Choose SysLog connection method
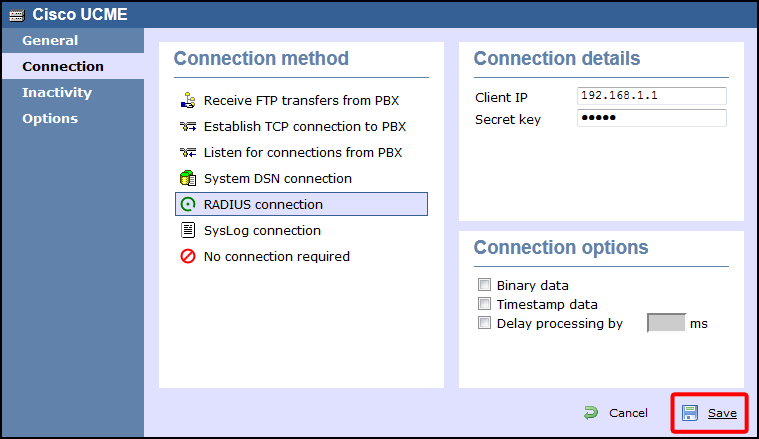 [301, 230]
